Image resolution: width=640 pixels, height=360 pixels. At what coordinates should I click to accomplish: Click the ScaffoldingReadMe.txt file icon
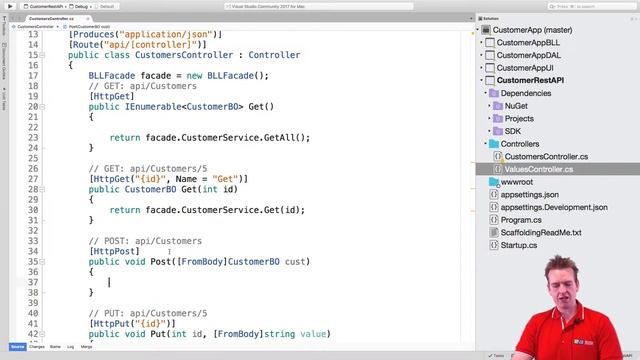pos(494,232)
